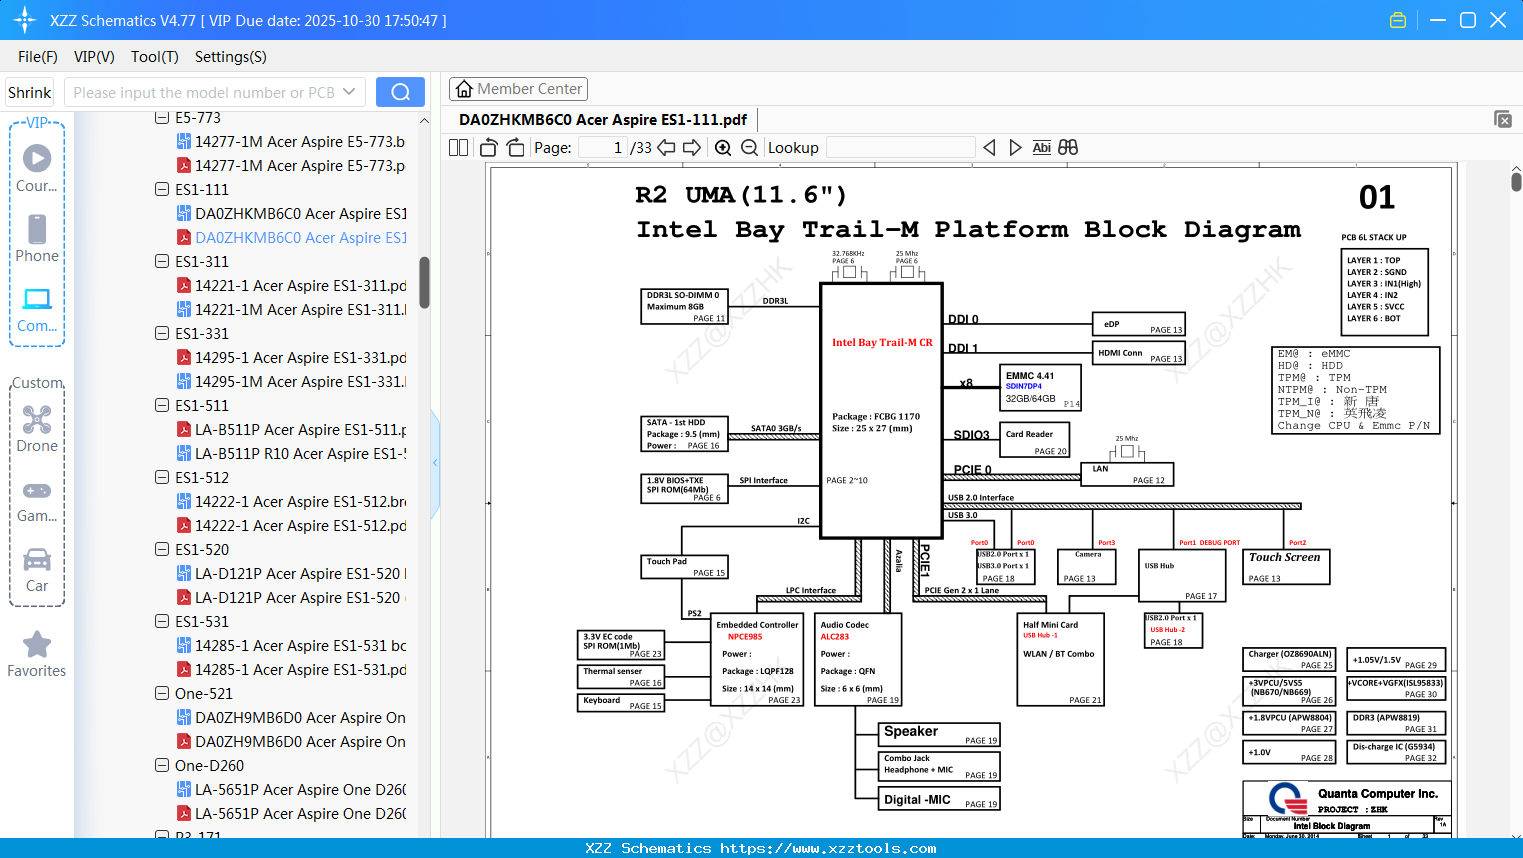Viewport: 1523px width, 858px height.
Task: Go to the previous page arrow
Action: [666, 148]
